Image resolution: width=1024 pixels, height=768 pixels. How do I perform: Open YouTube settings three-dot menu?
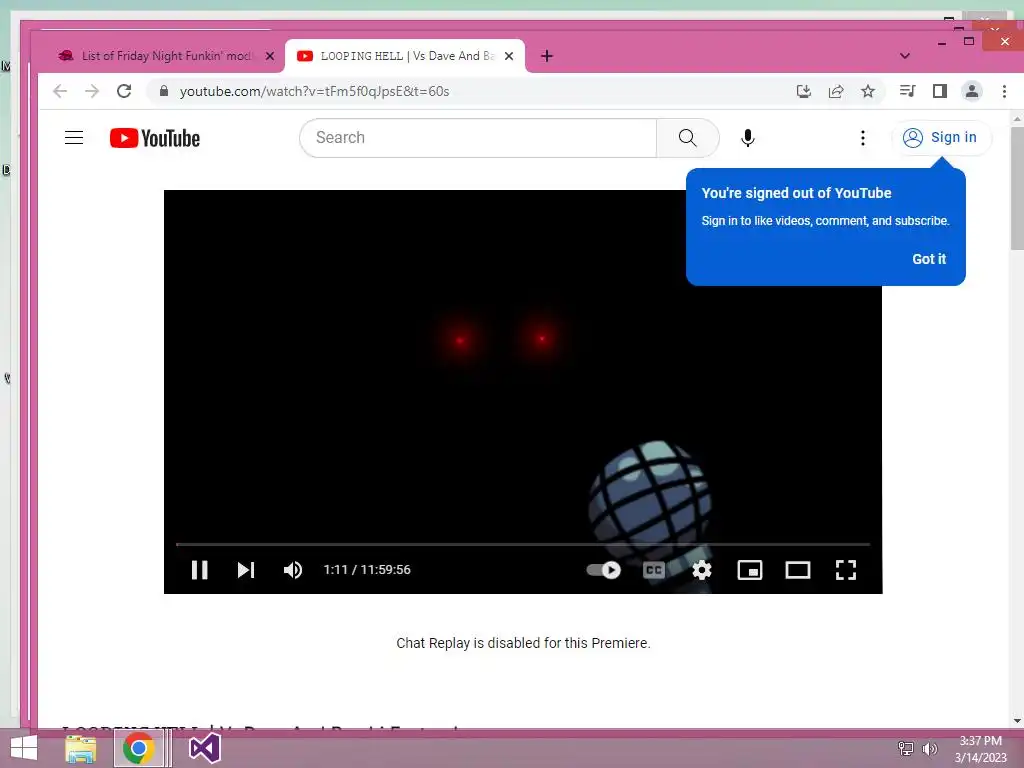pyautogui.click(x=863, y=138)
